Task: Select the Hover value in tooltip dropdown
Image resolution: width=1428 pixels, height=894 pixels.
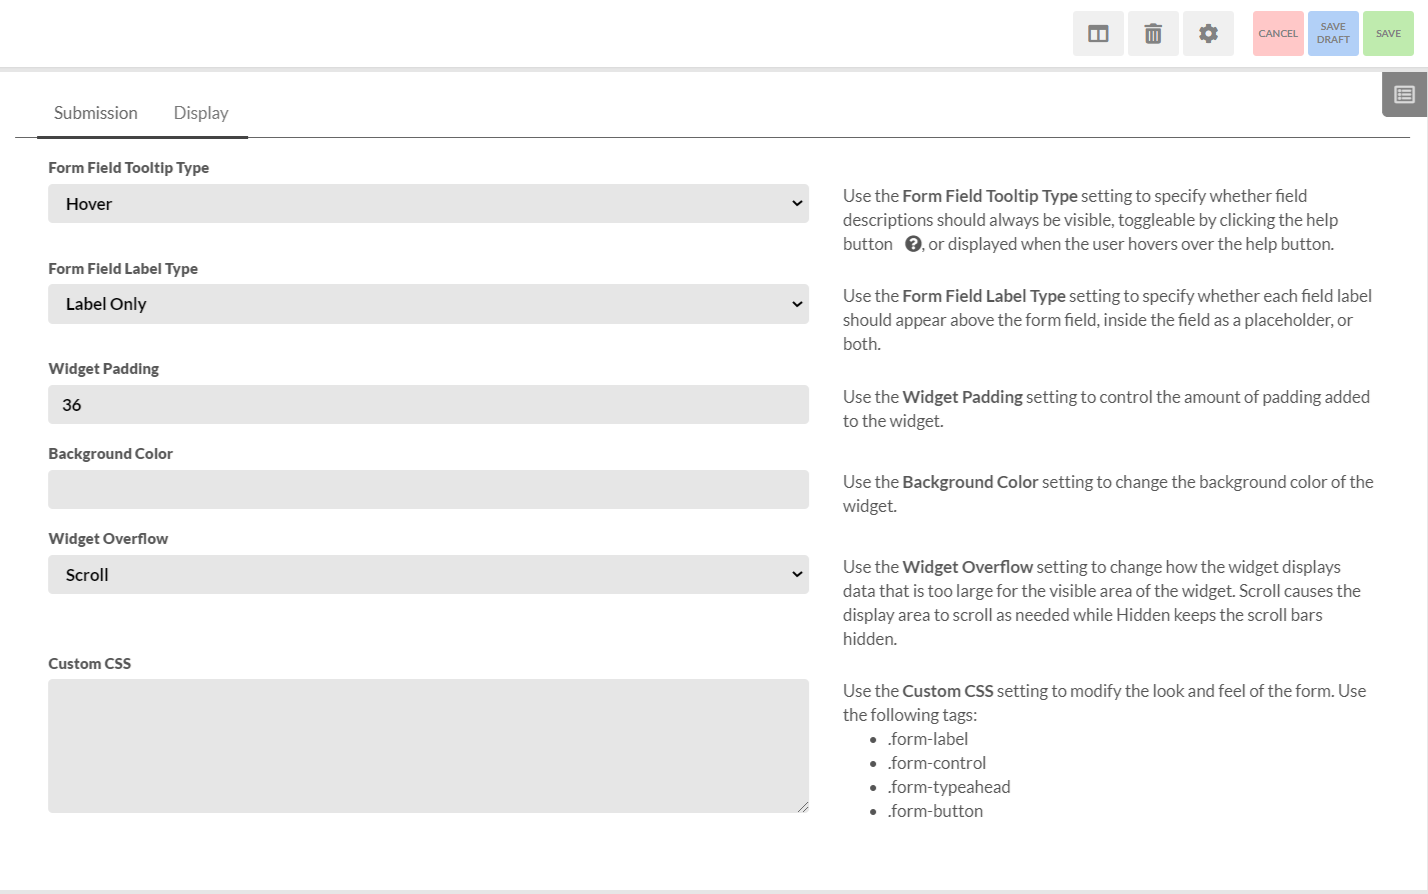Action: coord(89,203)
